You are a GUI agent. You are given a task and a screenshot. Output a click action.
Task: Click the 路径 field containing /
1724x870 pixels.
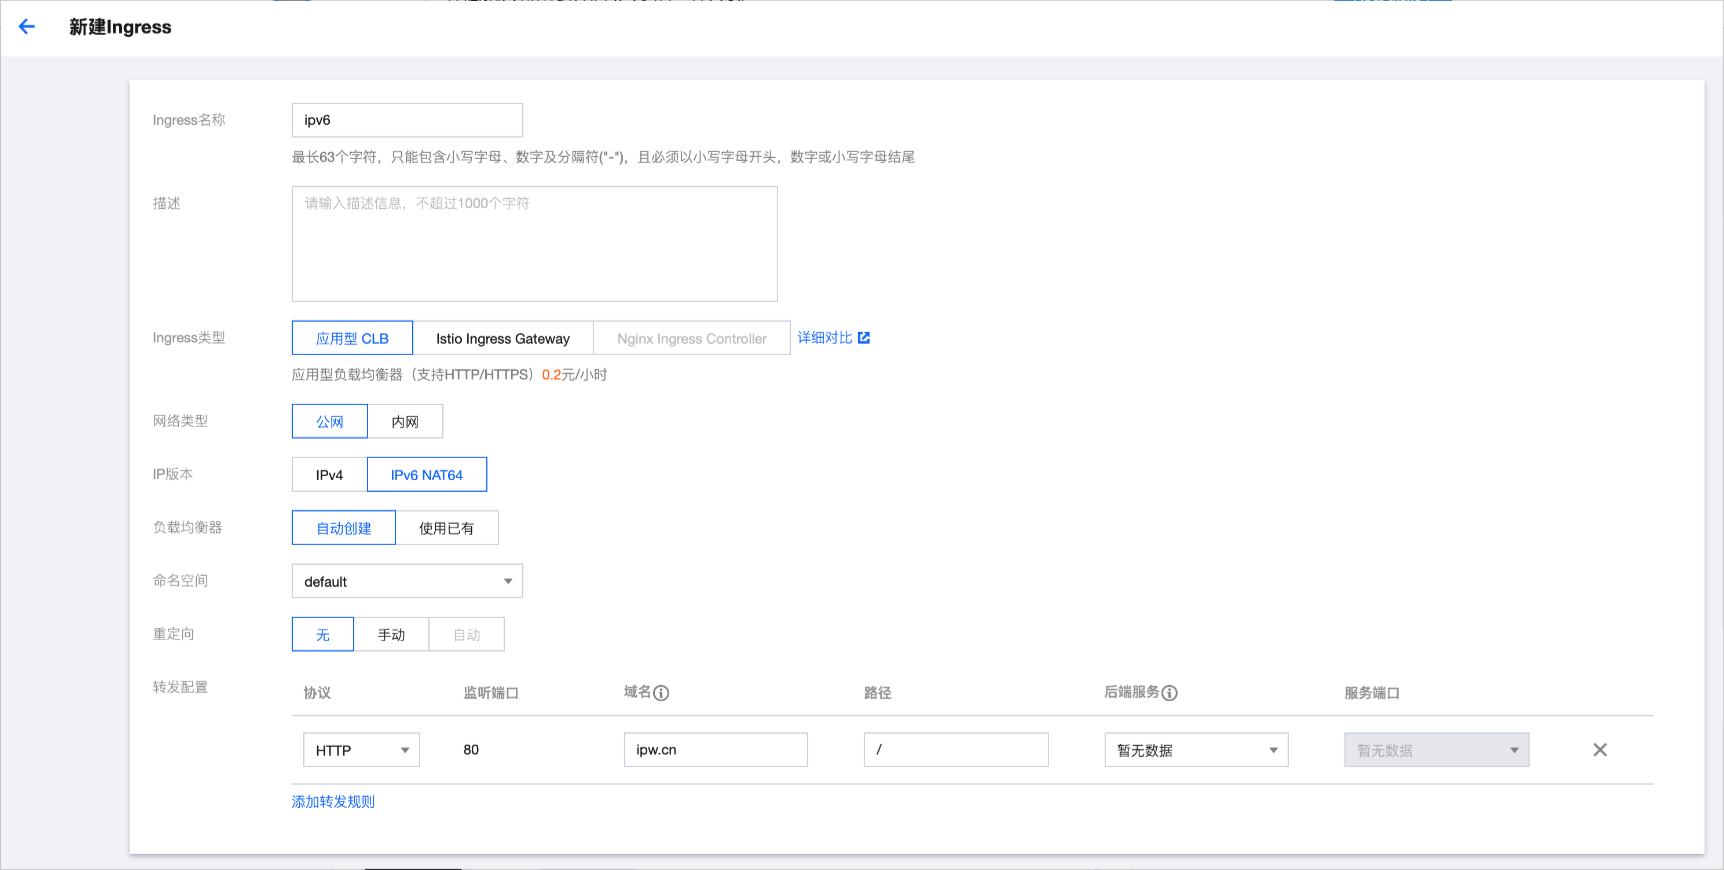point(956,750)
